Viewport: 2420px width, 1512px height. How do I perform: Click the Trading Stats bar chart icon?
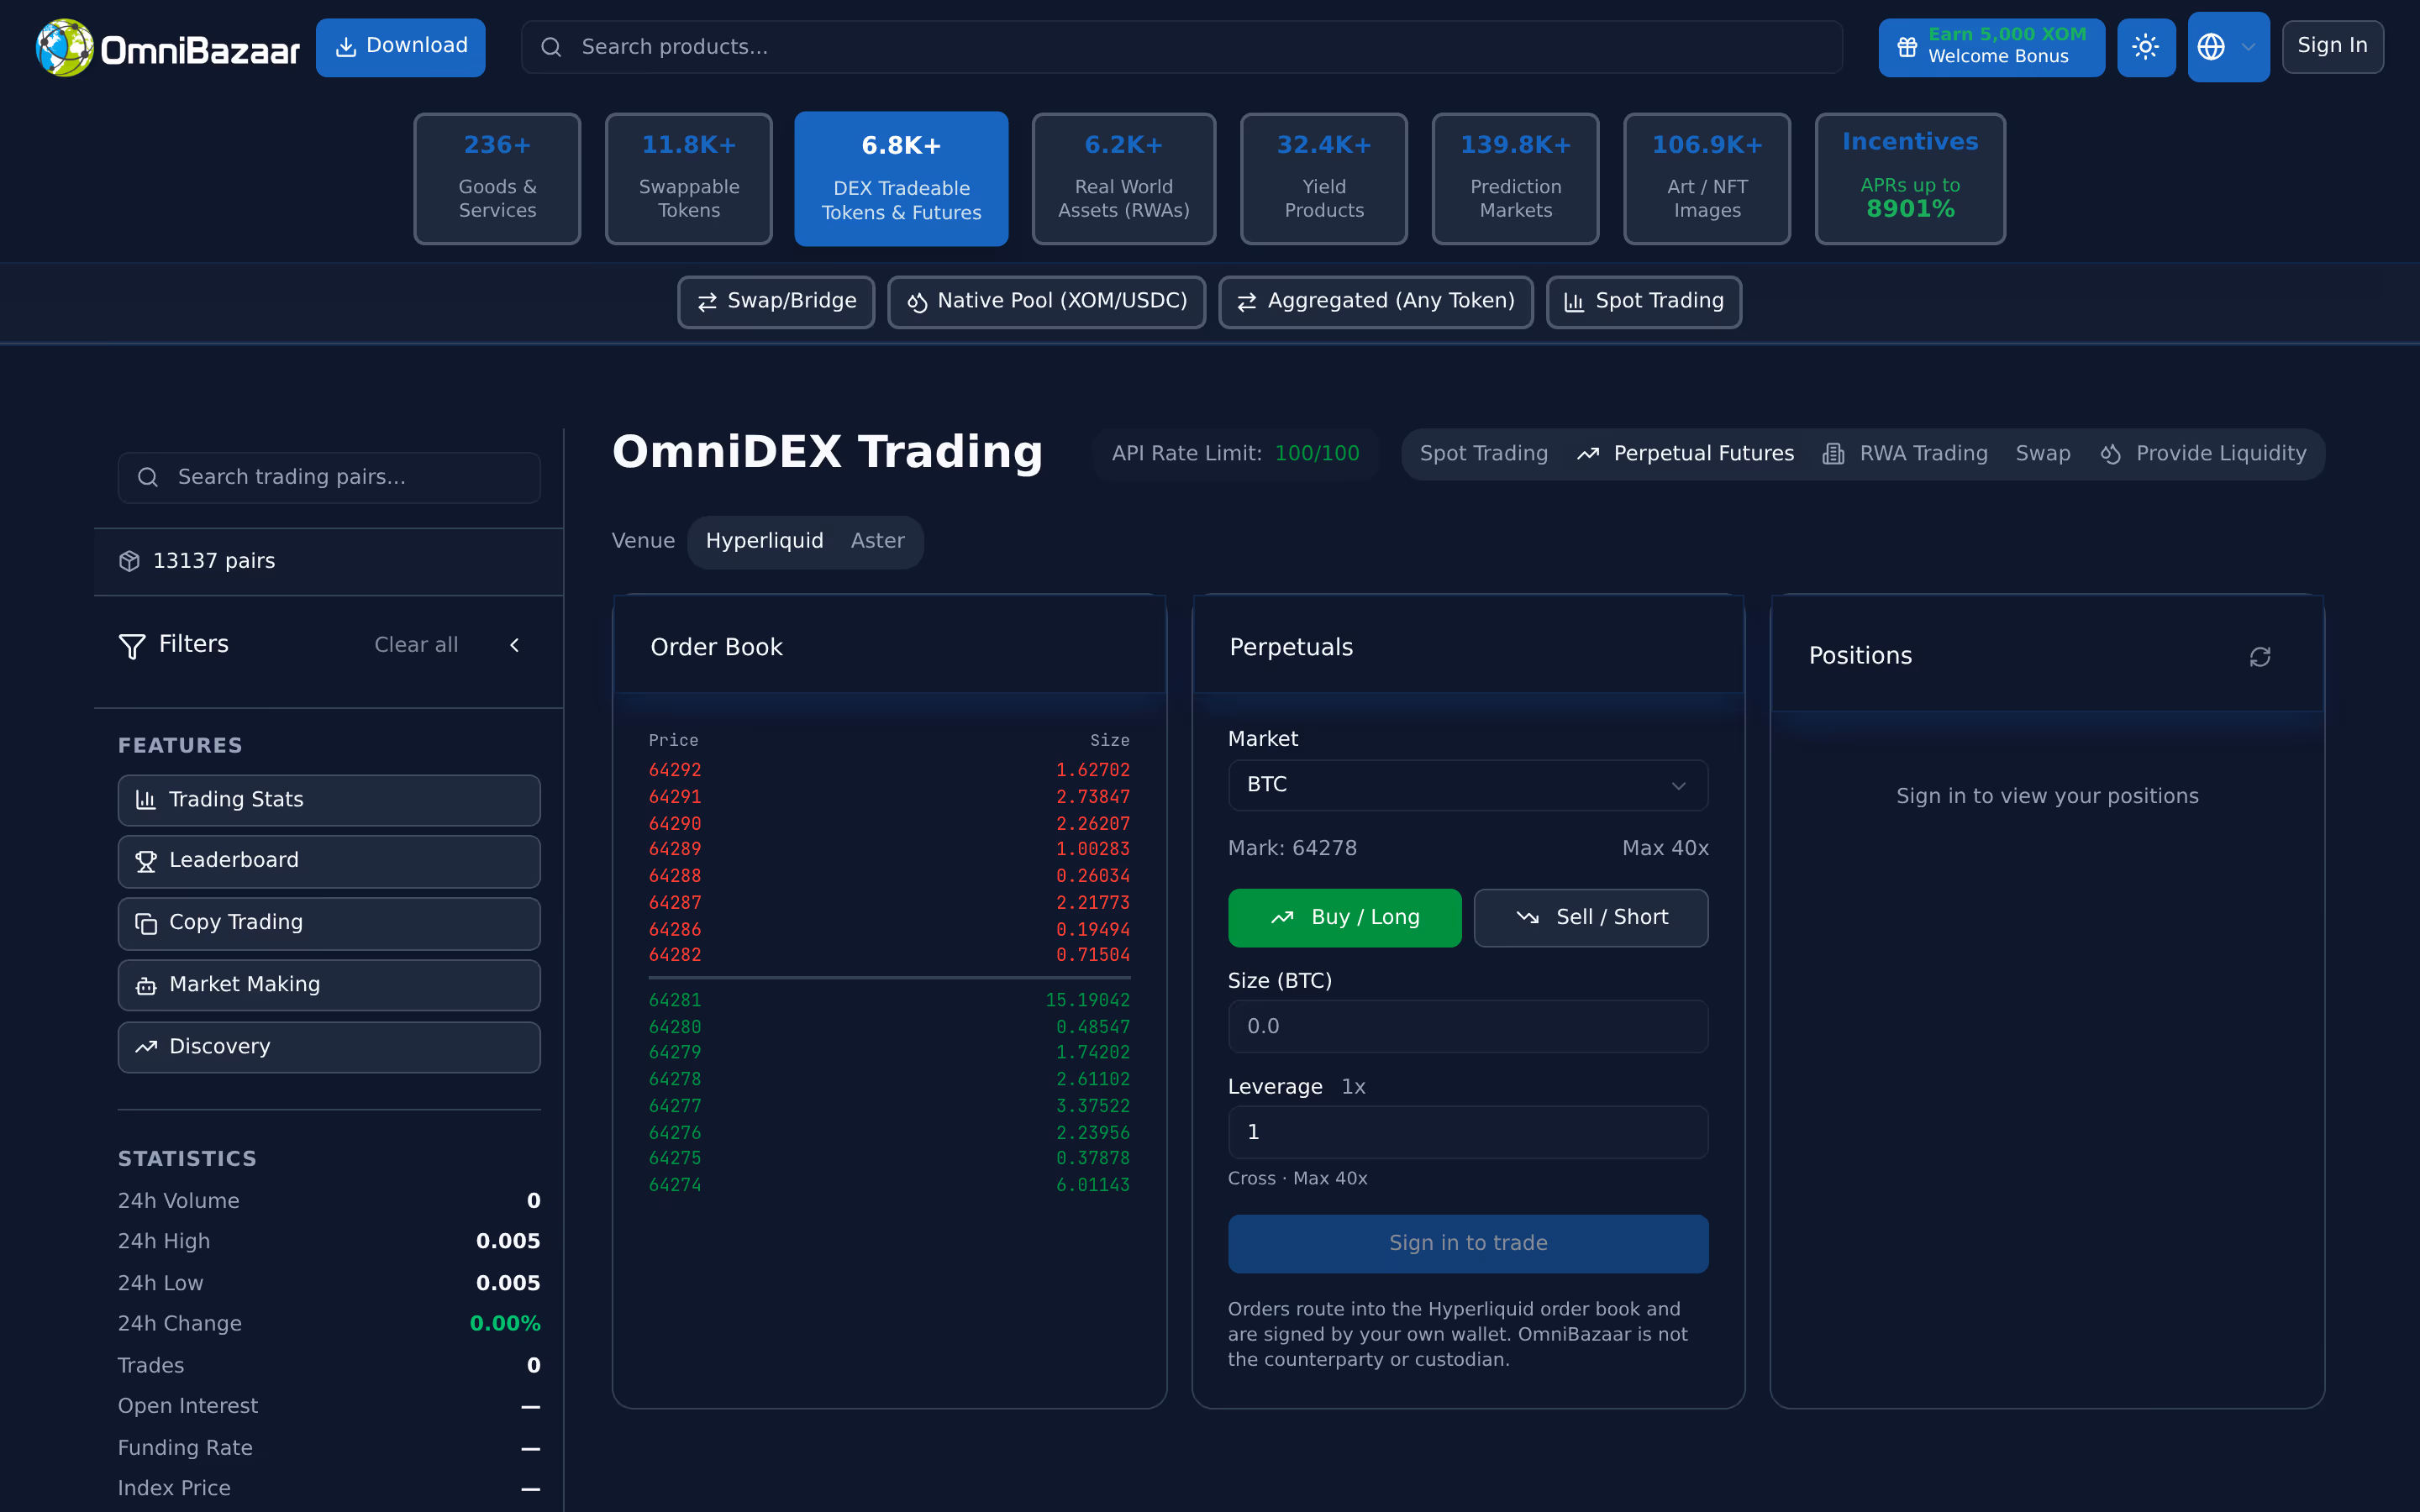(146, 800)
